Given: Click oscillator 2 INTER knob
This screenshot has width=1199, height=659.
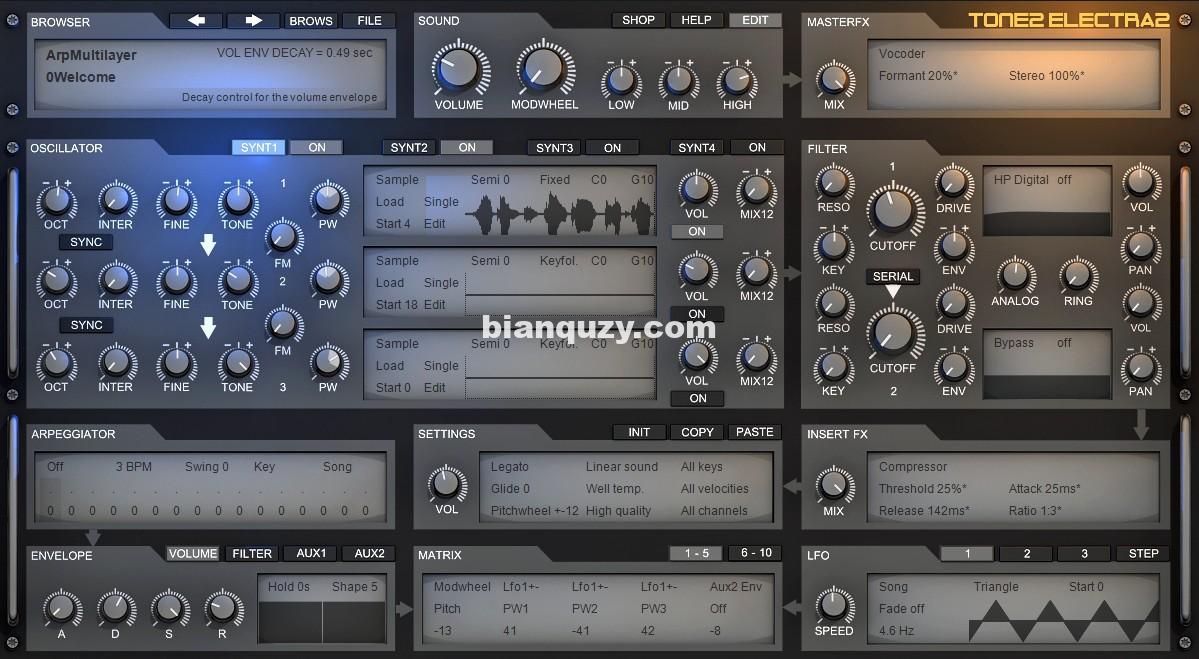Looking at the screenshot, I should (x=115, y=281).
